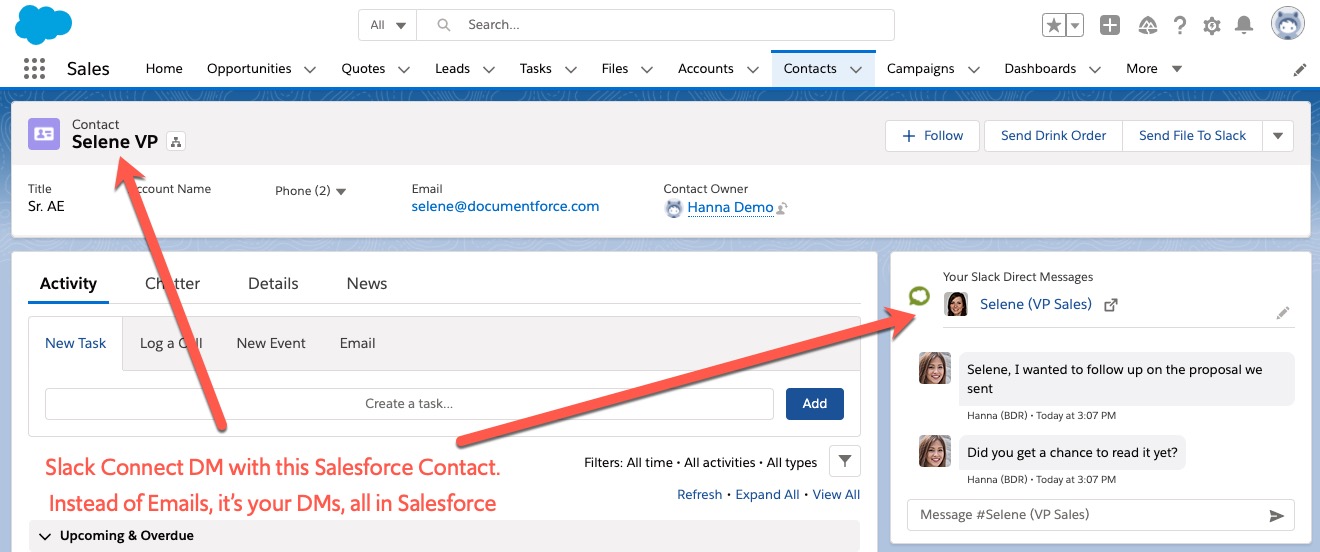The width and height of the screenshot is (1320, 552).
Task: Expand the Quotes tab chevron
Action: click(x=404, y=70)
